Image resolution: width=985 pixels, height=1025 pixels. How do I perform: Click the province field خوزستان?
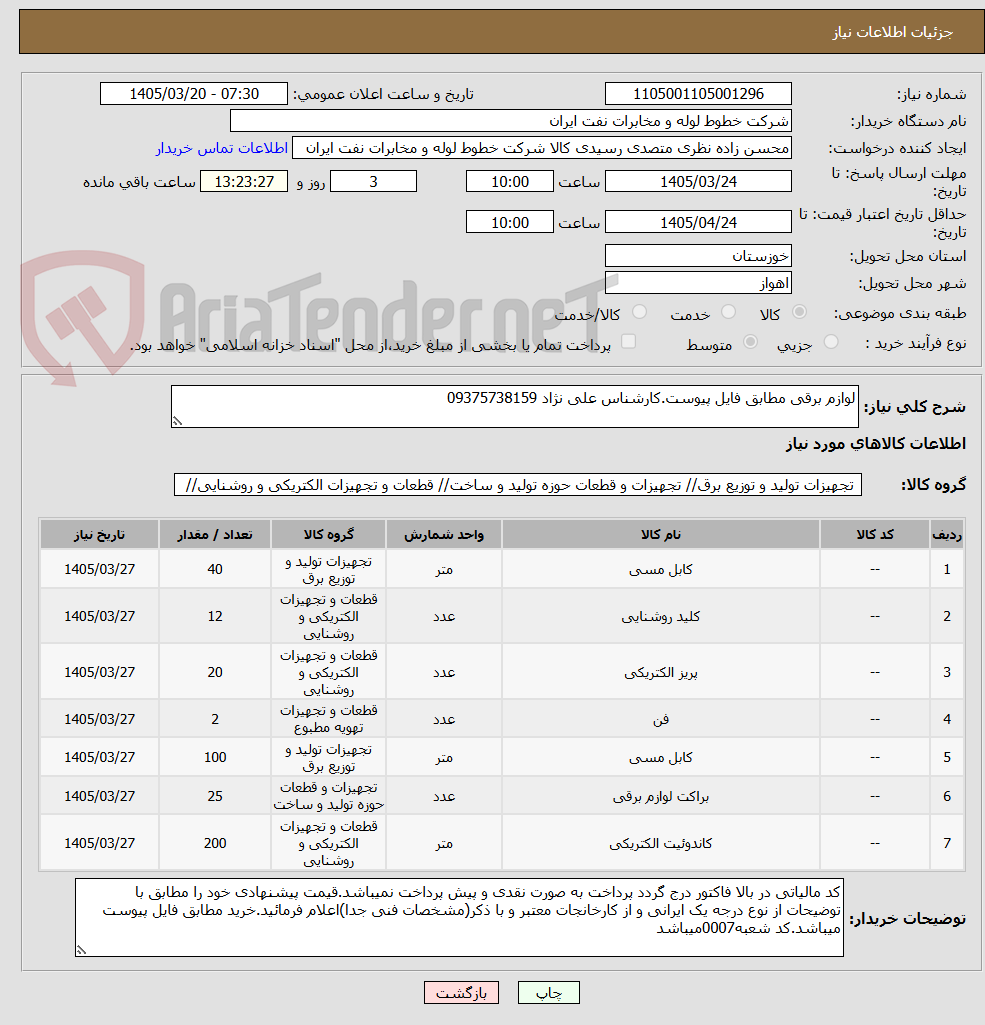(x=698, y=256)
